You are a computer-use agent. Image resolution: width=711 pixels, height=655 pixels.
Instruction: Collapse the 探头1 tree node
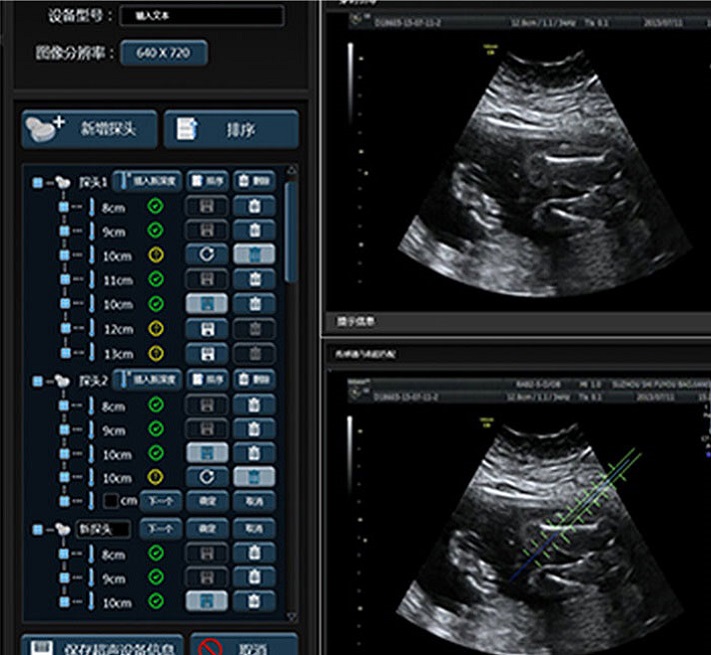[x=37, y=183]
